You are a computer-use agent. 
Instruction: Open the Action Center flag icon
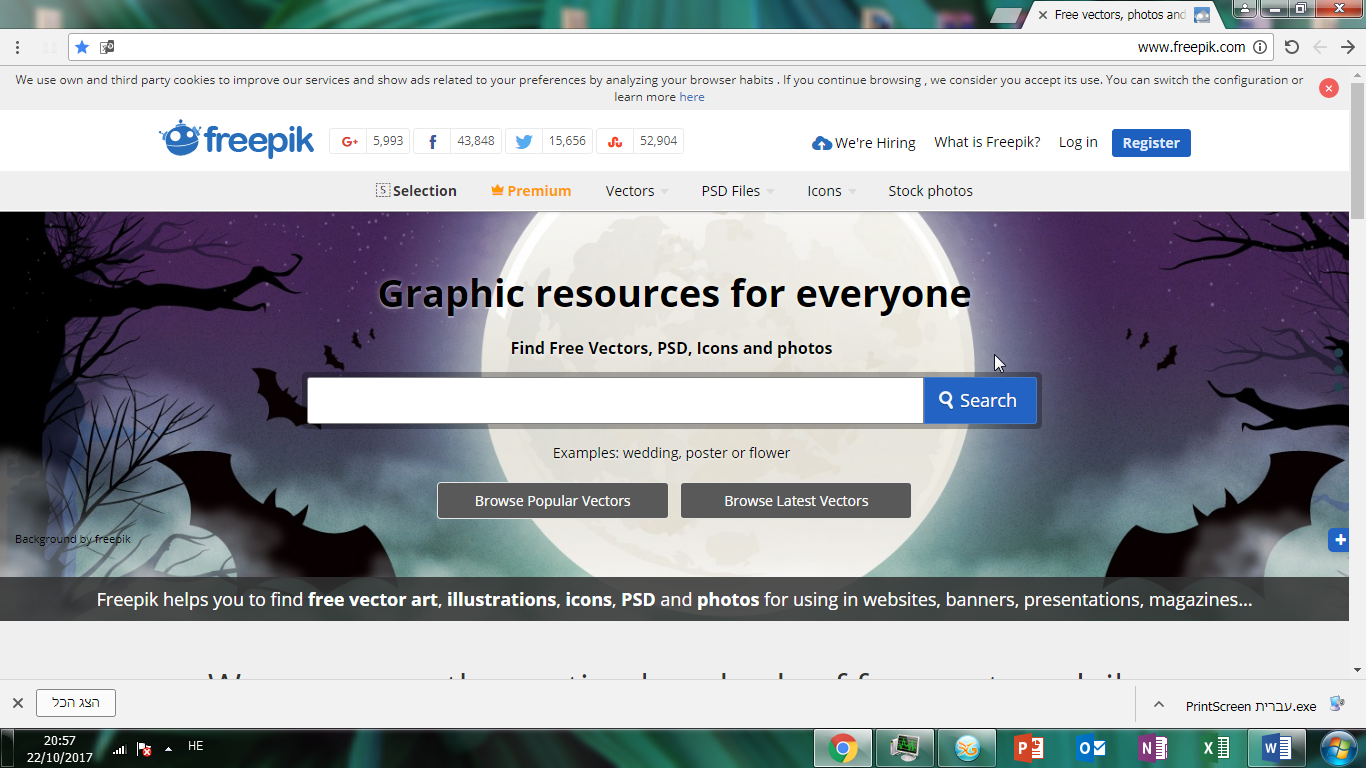144,749
